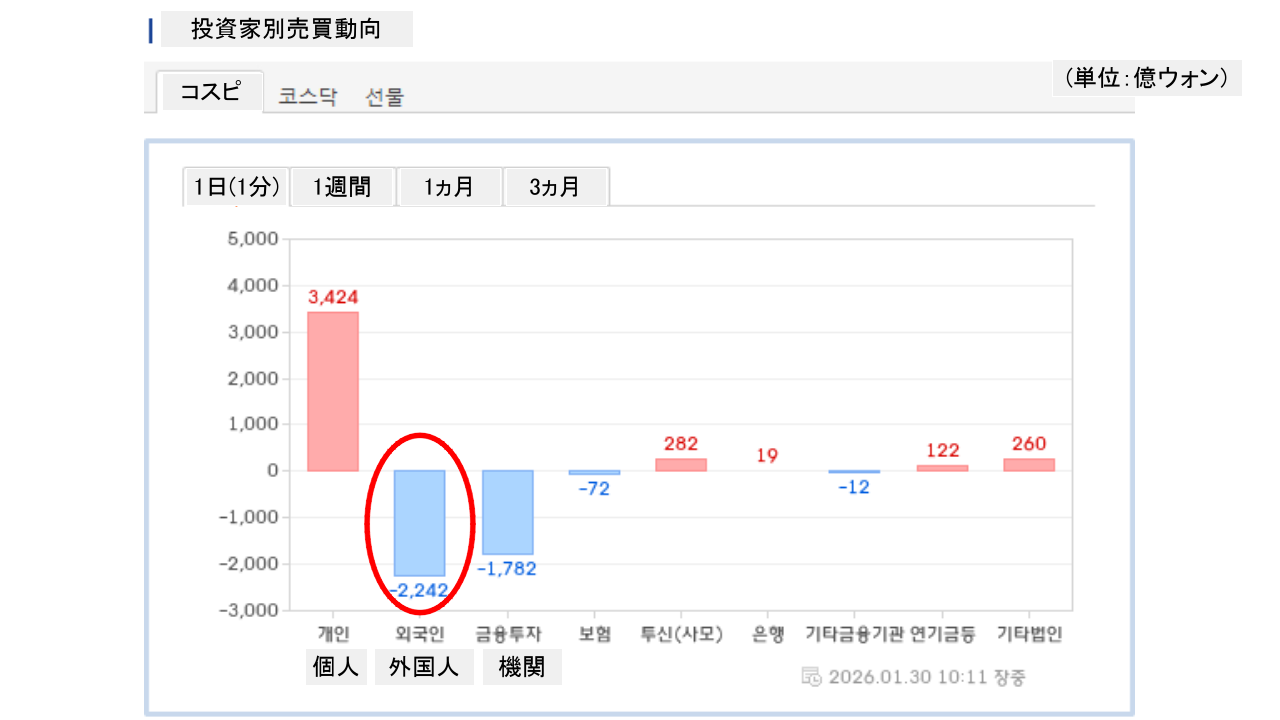Select the コスピ market tab
The height and width of the screenshot is (720, 1280).
pos(210,92)
